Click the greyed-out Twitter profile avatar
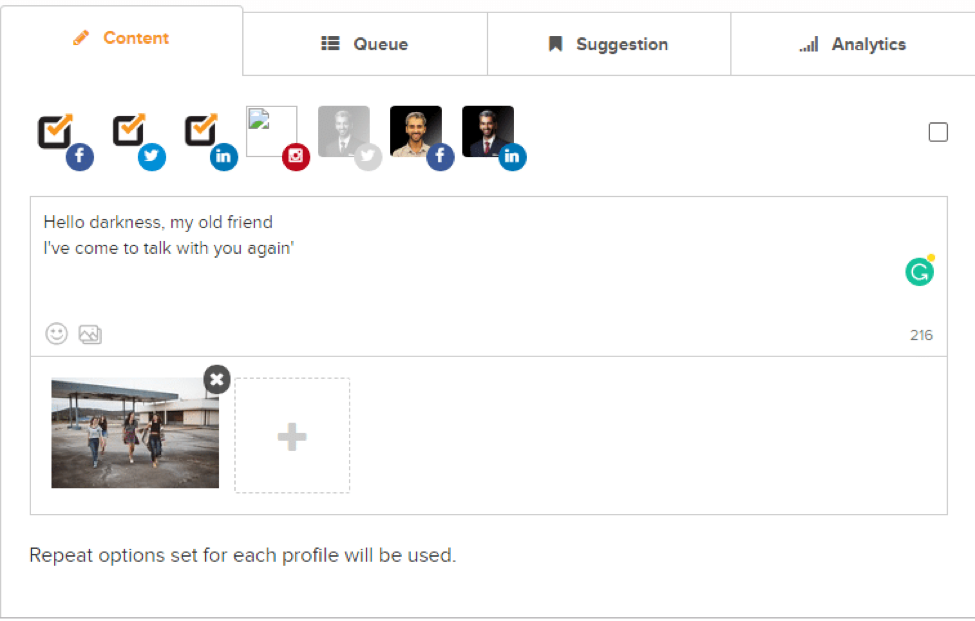This screenshot has width=975, height=621. (343, 132)
